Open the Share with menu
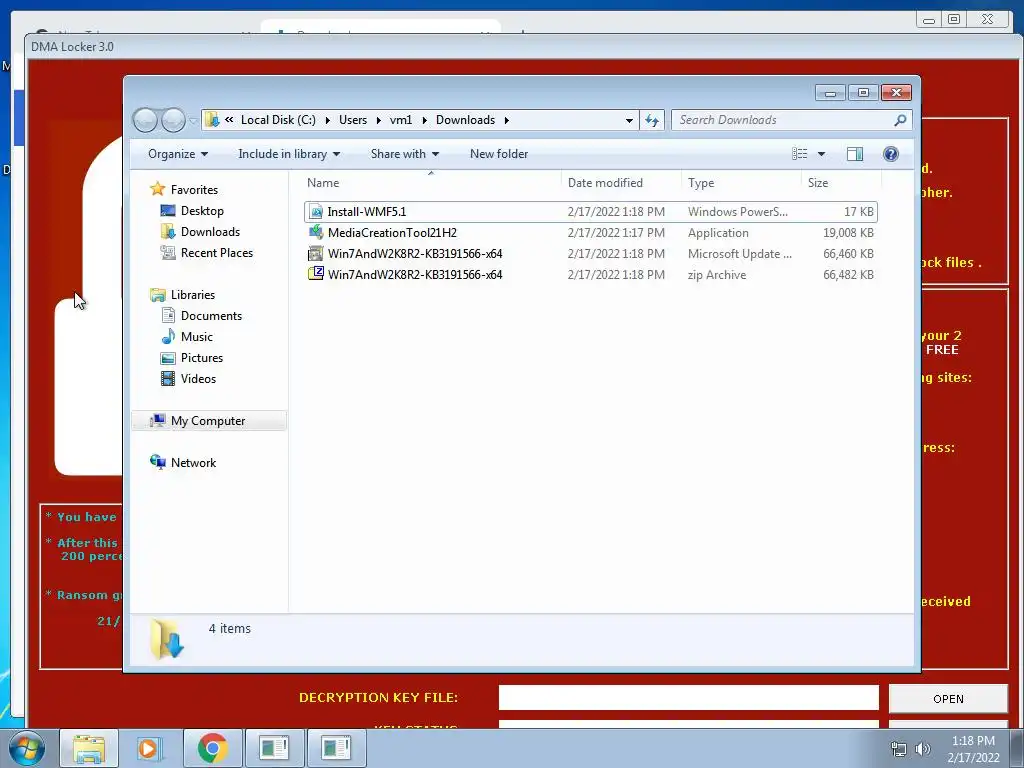The image size is (1024, 768). [405, 154]
